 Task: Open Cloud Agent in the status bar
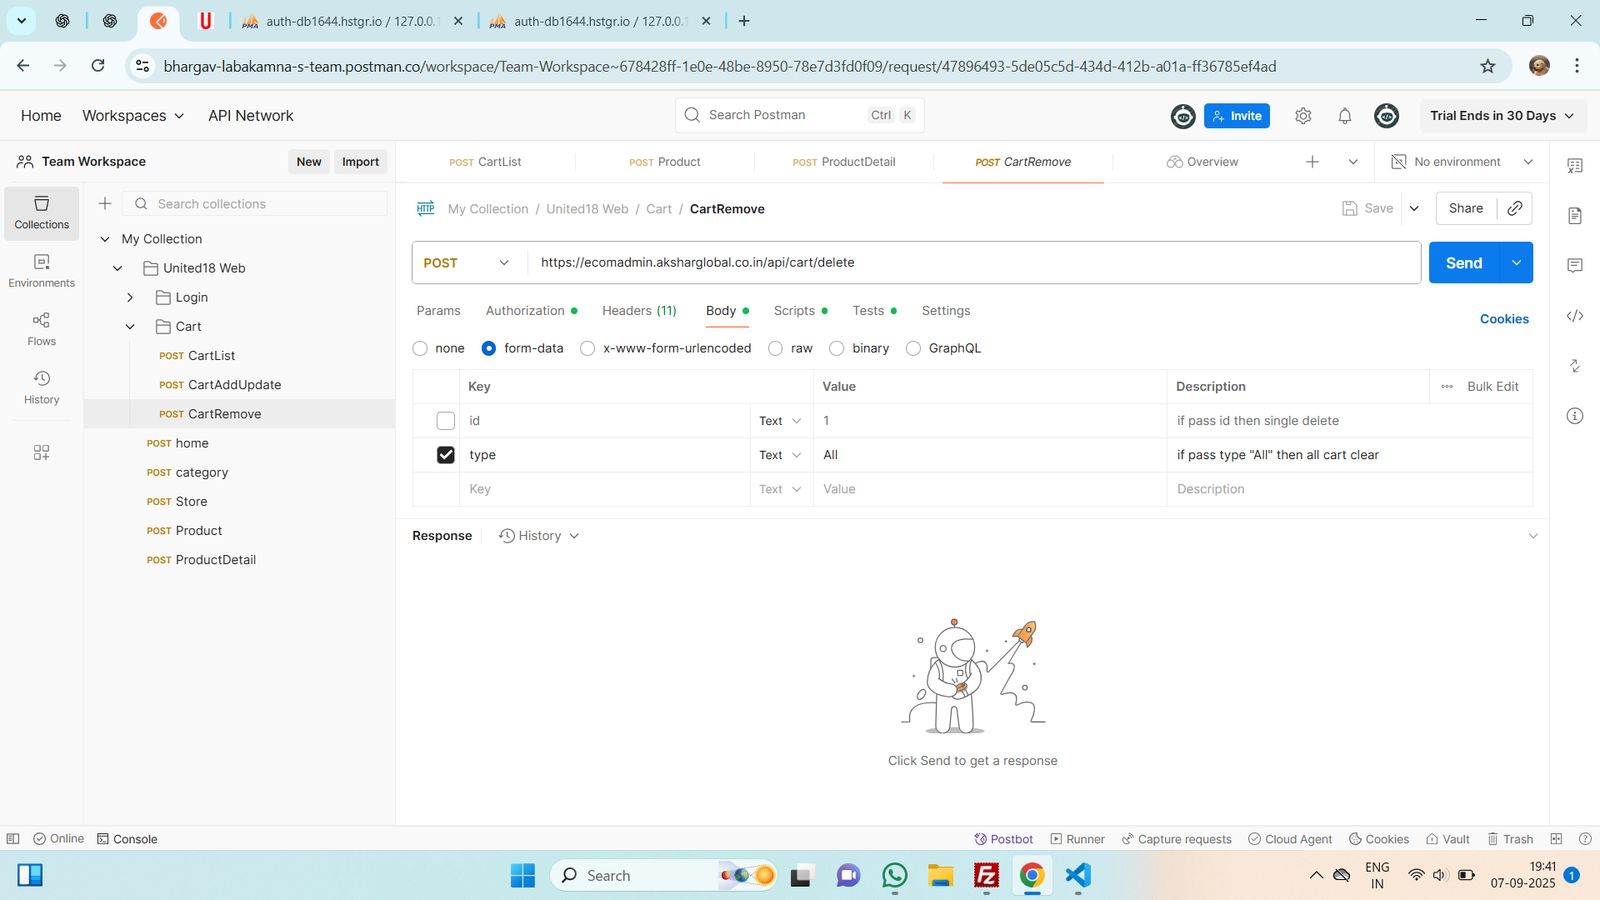1290,839
